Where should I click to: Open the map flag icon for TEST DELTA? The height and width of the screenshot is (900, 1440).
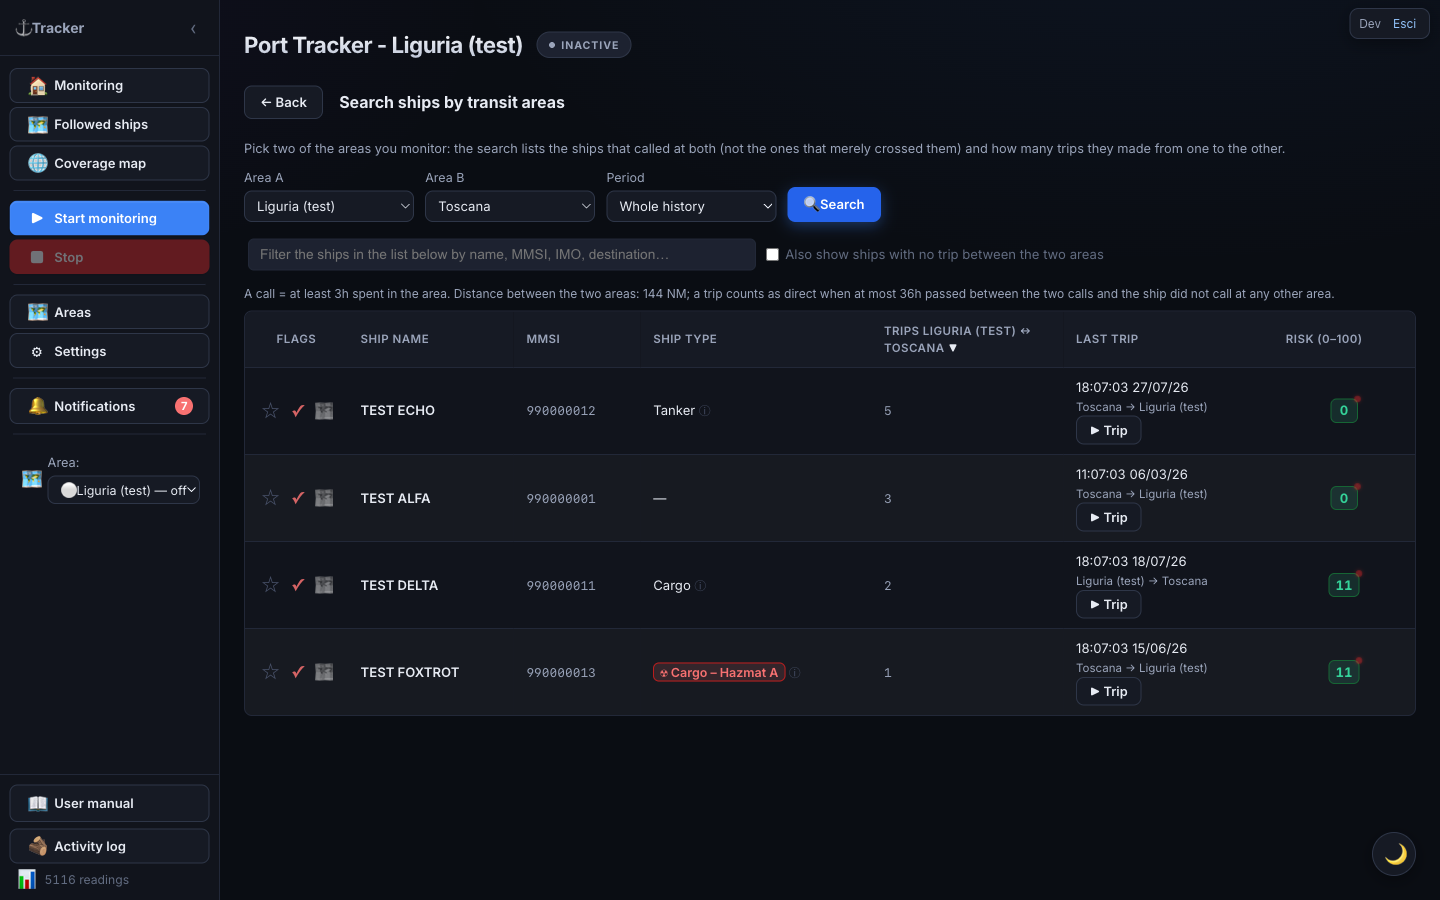pos(324,585)
